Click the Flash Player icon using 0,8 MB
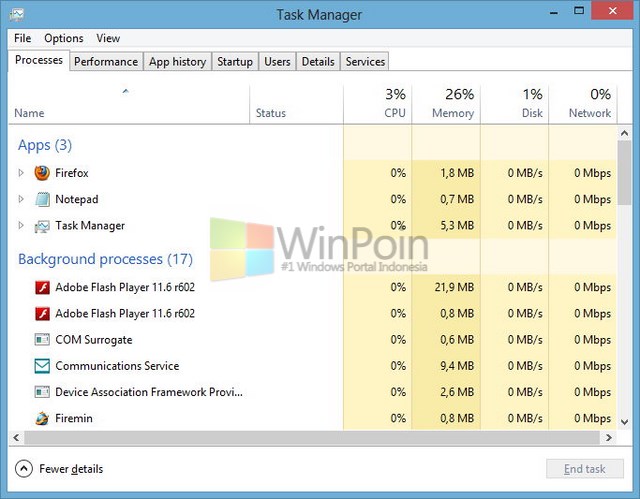 pos(42,313)
